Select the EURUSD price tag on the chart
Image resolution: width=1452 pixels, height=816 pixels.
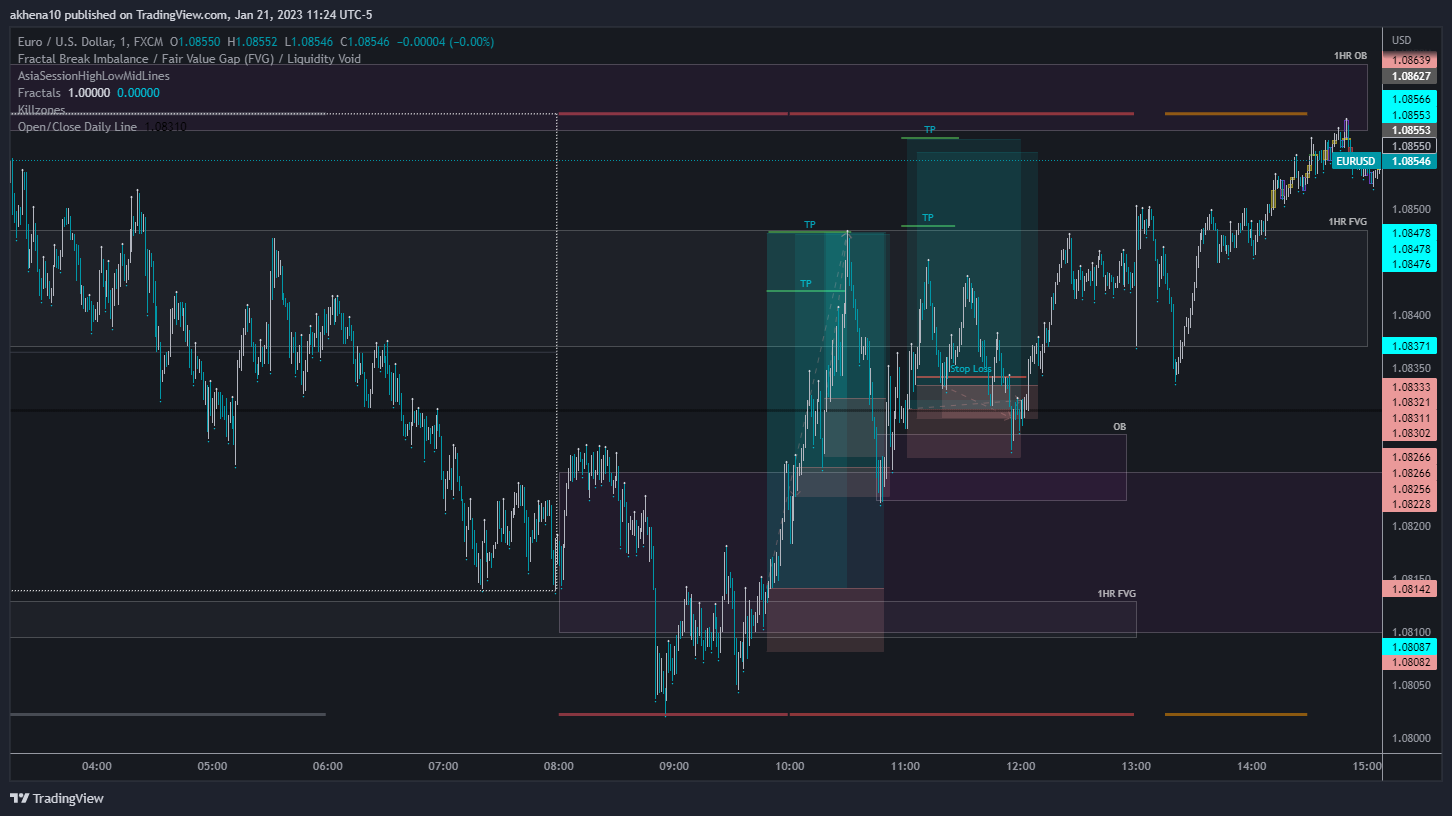tap(1356, 161)
